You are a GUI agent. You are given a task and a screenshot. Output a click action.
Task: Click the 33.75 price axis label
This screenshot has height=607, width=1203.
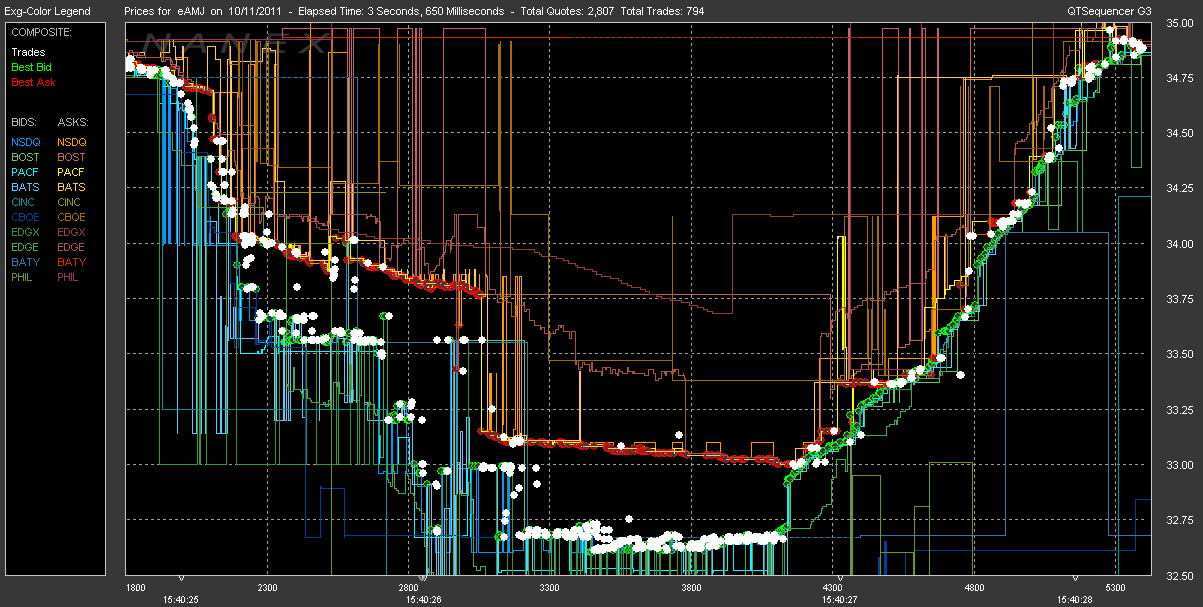[1179, 299]
